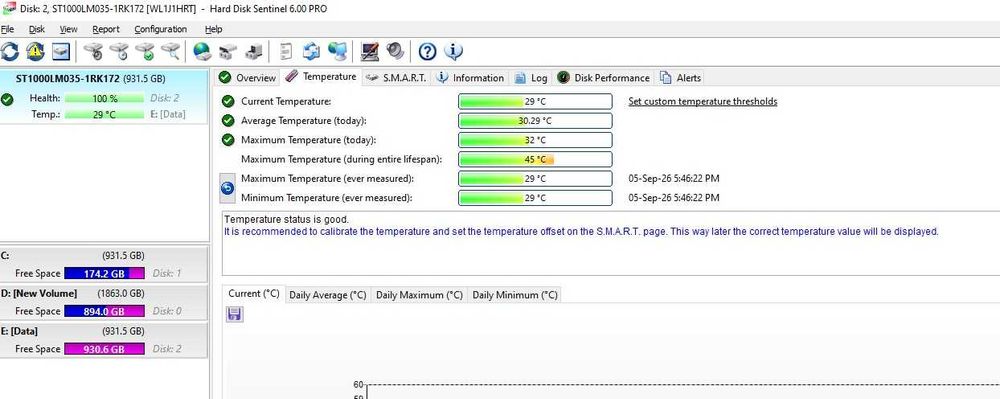This screenshot has width=1000, height=399.
Task: Click the document report toolbar icon
Action: tap(287, 51)
